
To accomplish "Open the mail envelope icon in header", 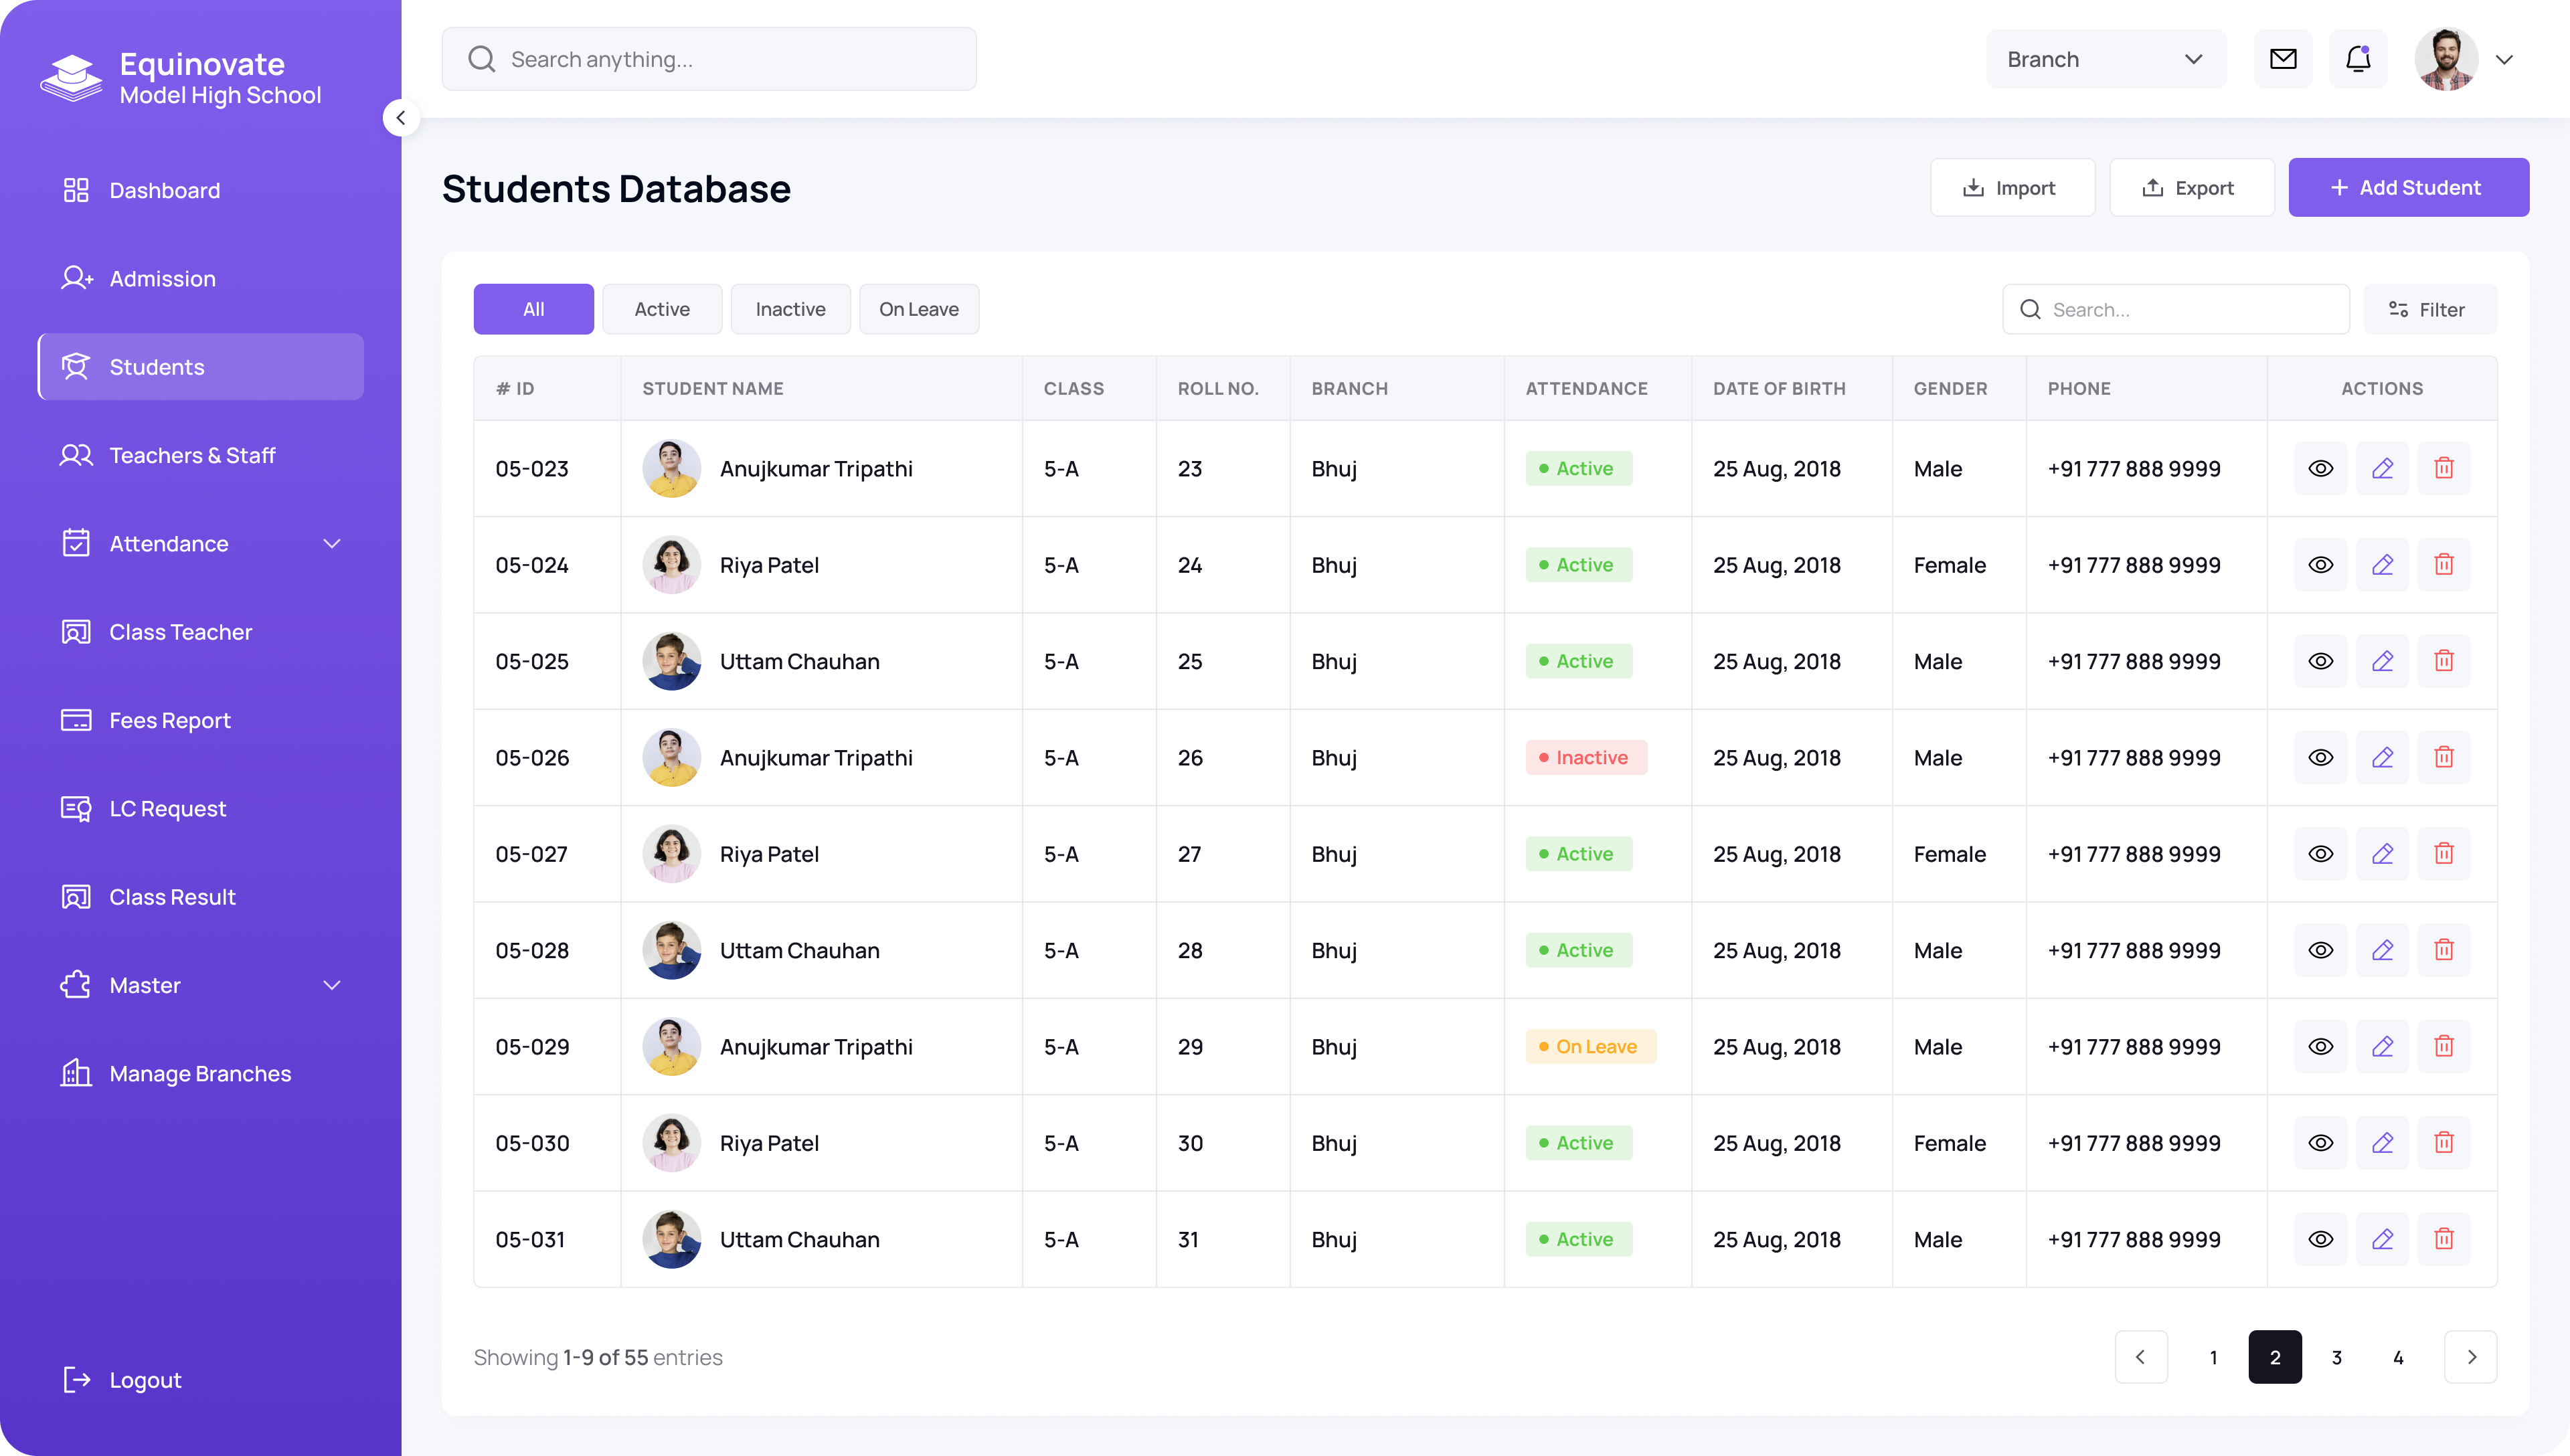I will 2283,59.
